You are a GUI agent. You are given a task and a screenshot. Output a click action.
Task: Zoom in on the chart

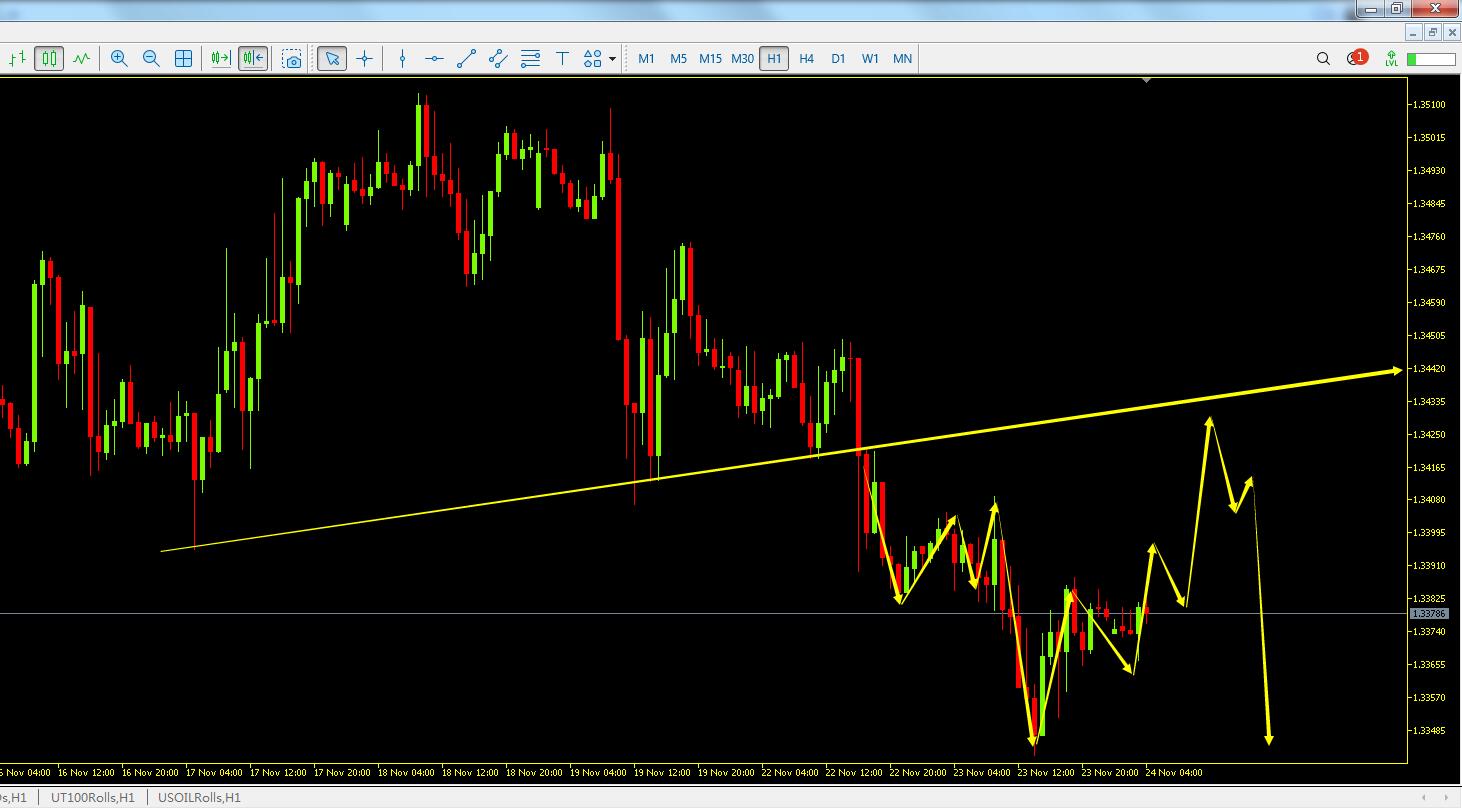[119, 59]
